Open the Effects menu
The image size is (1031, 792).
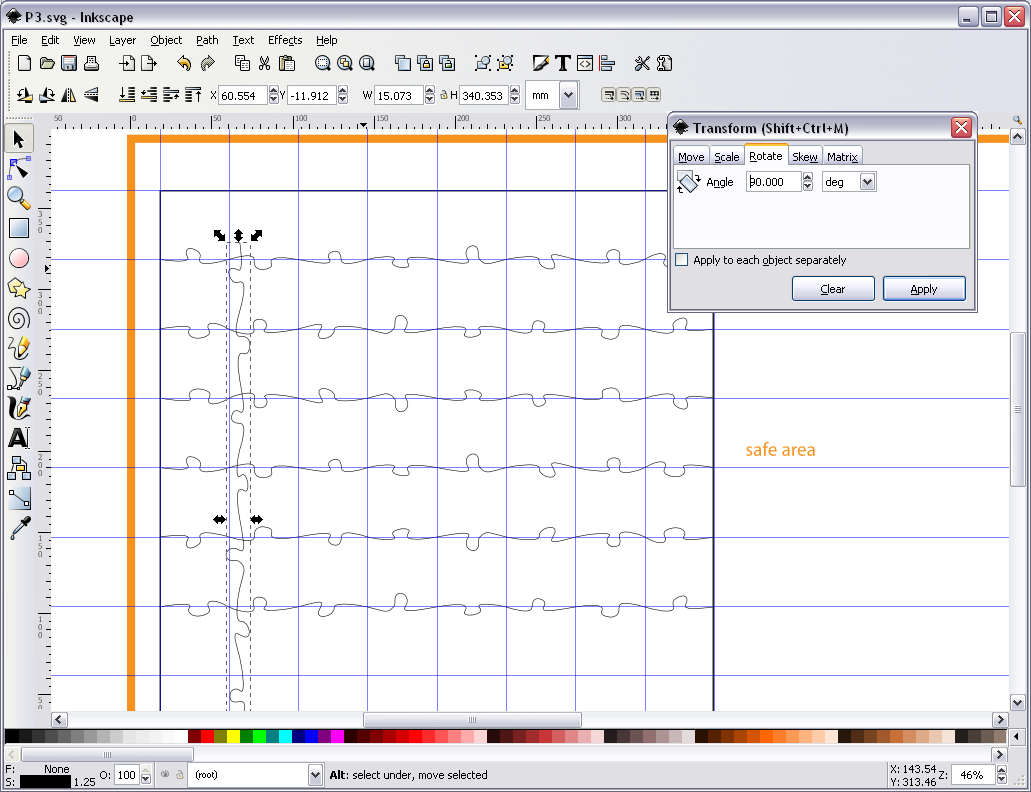[285, 40]
